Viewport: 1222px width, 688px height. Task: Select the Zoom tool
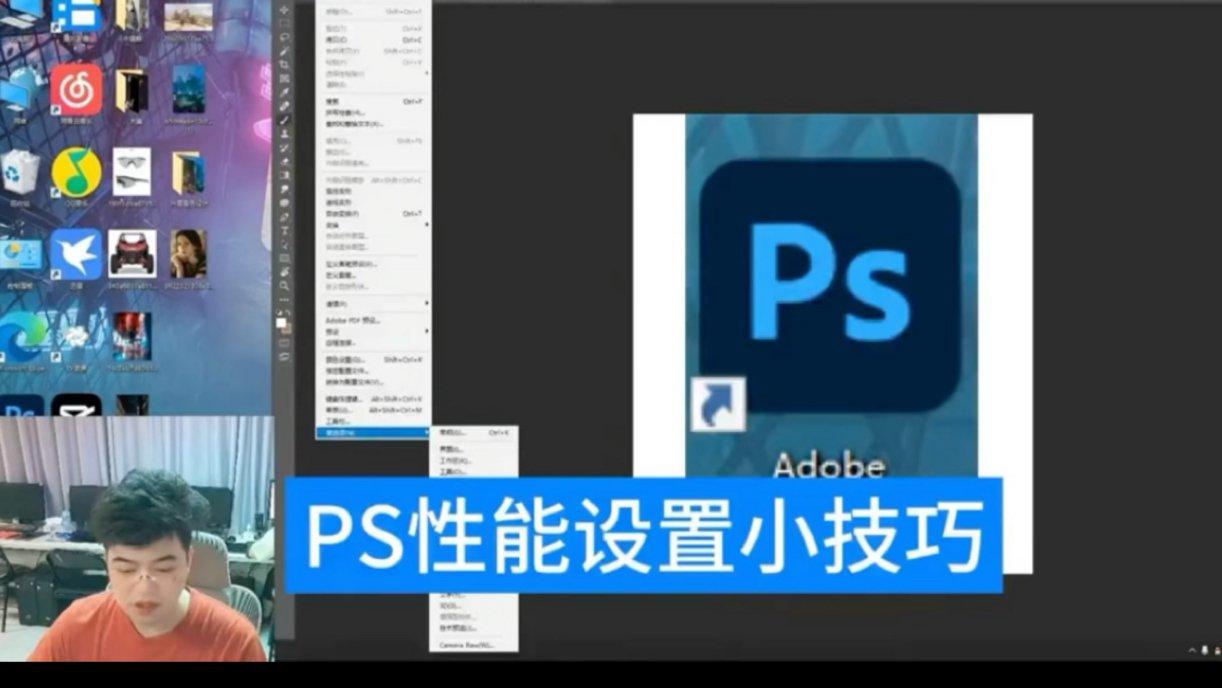[284, 283]
